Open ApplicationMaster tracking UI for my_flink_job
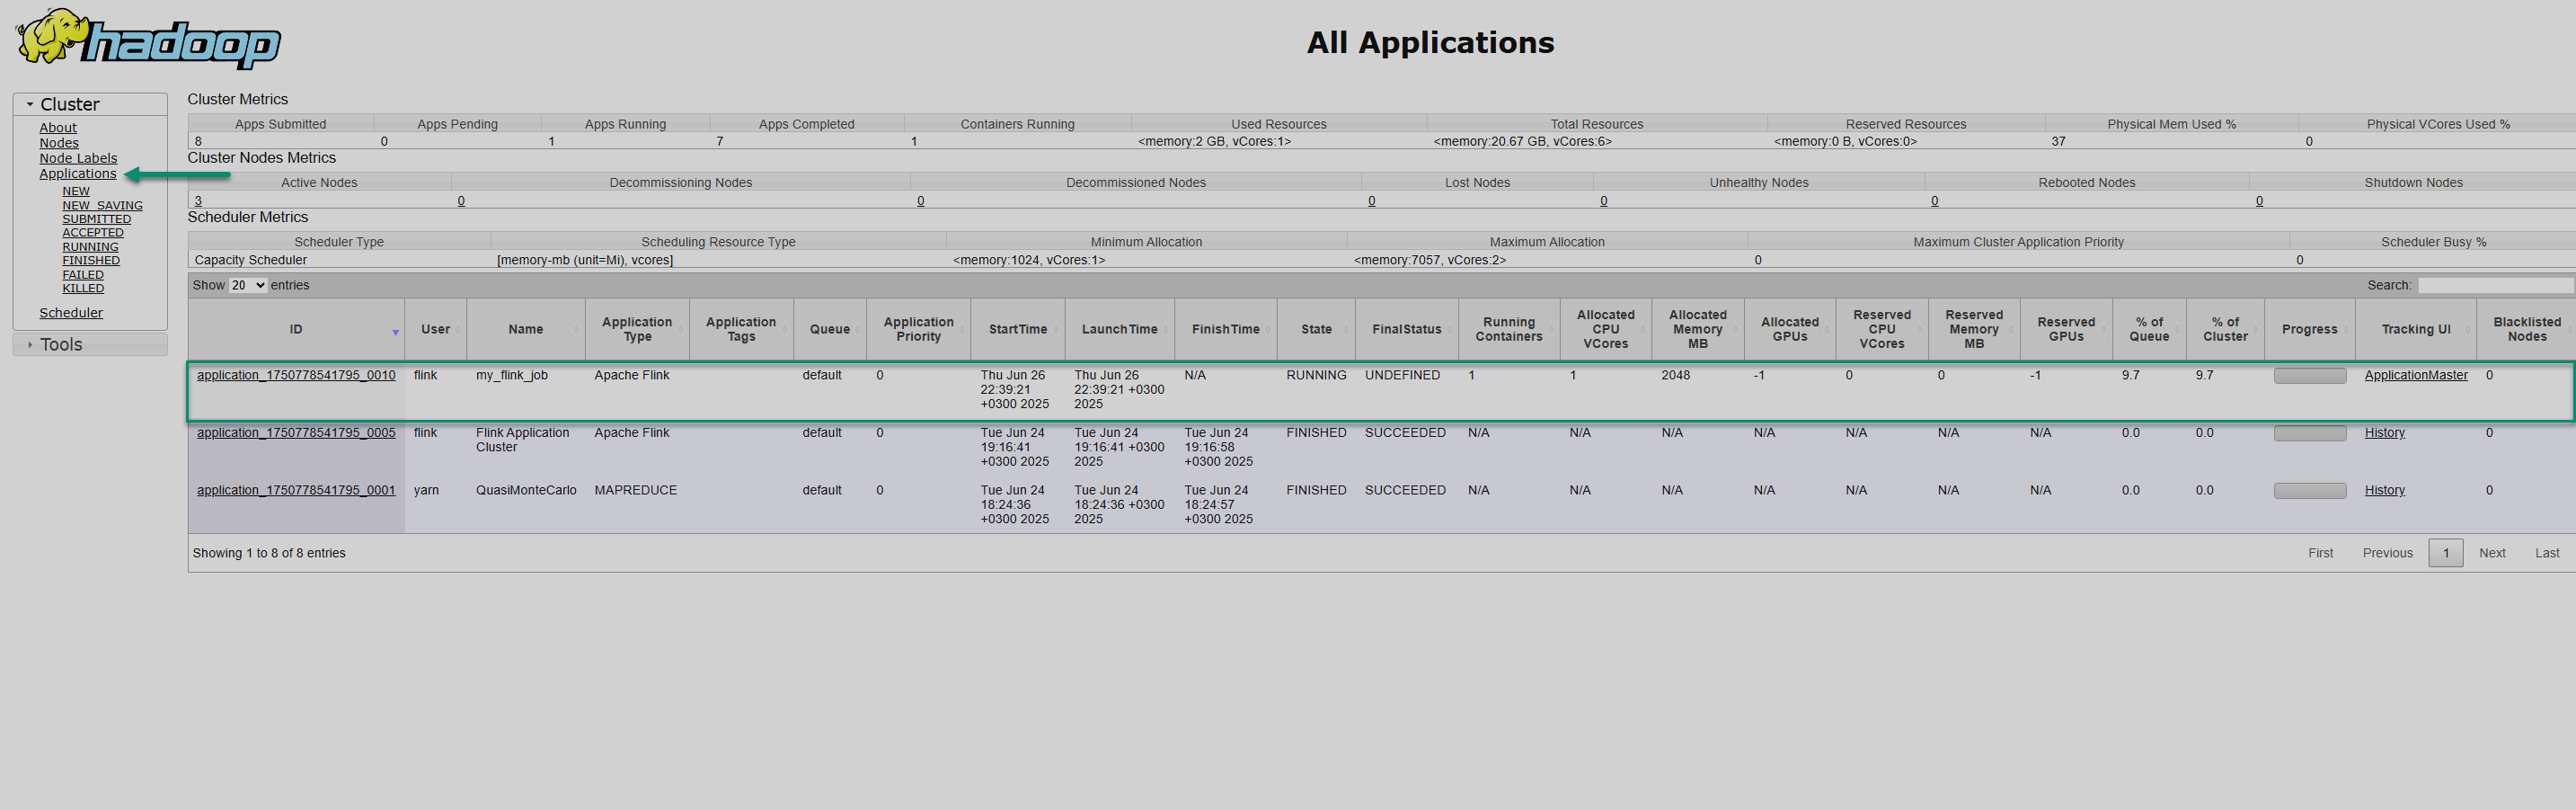The width and height of the screenshot is (2576, 810). [2416, 375]
